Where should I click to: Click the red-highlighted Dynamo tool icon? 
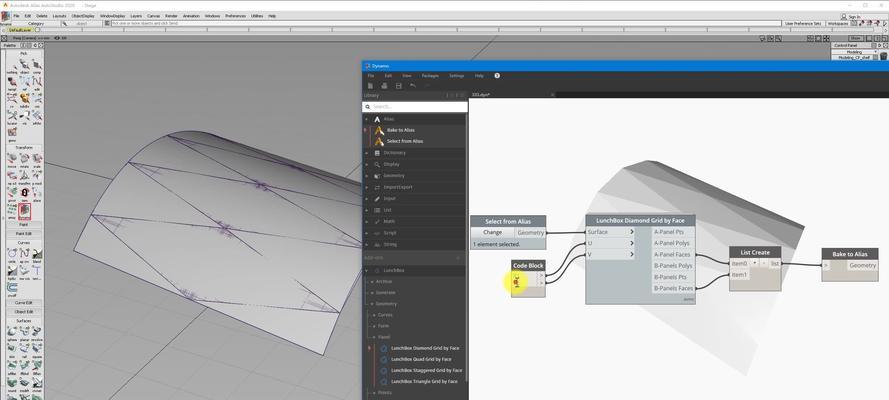(x=24, y=211)
